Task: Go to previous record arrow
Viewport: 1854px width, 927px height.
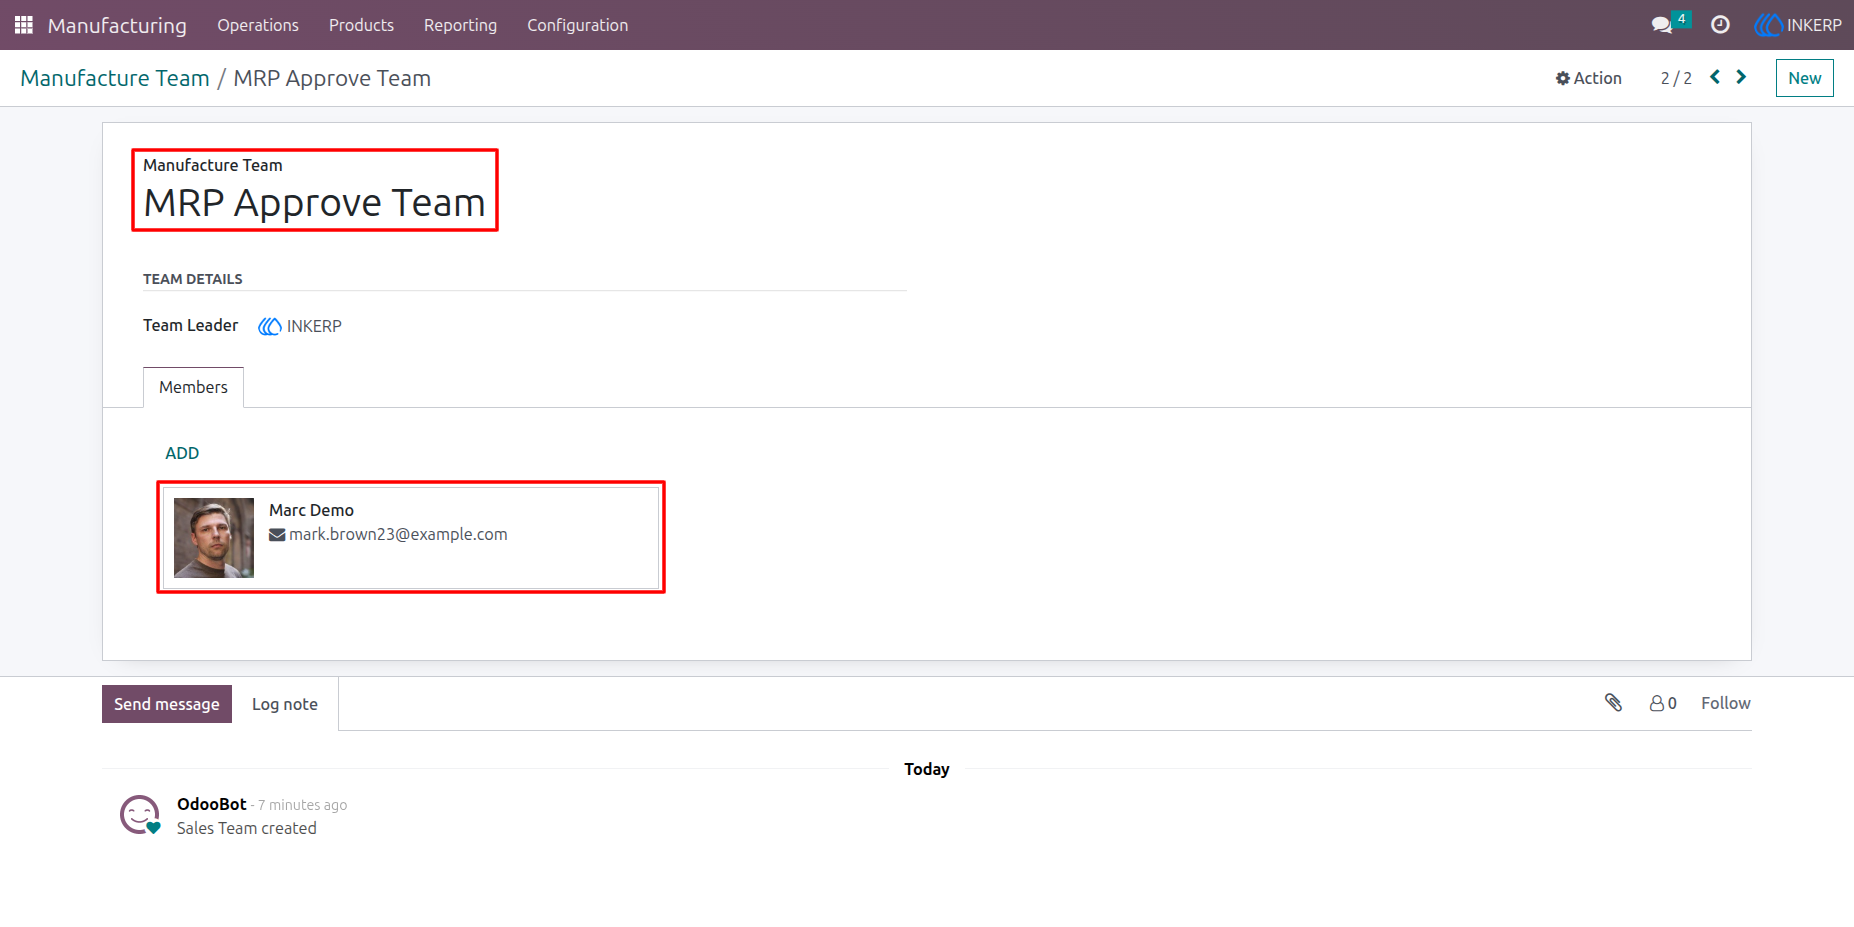Action: 1715,77
